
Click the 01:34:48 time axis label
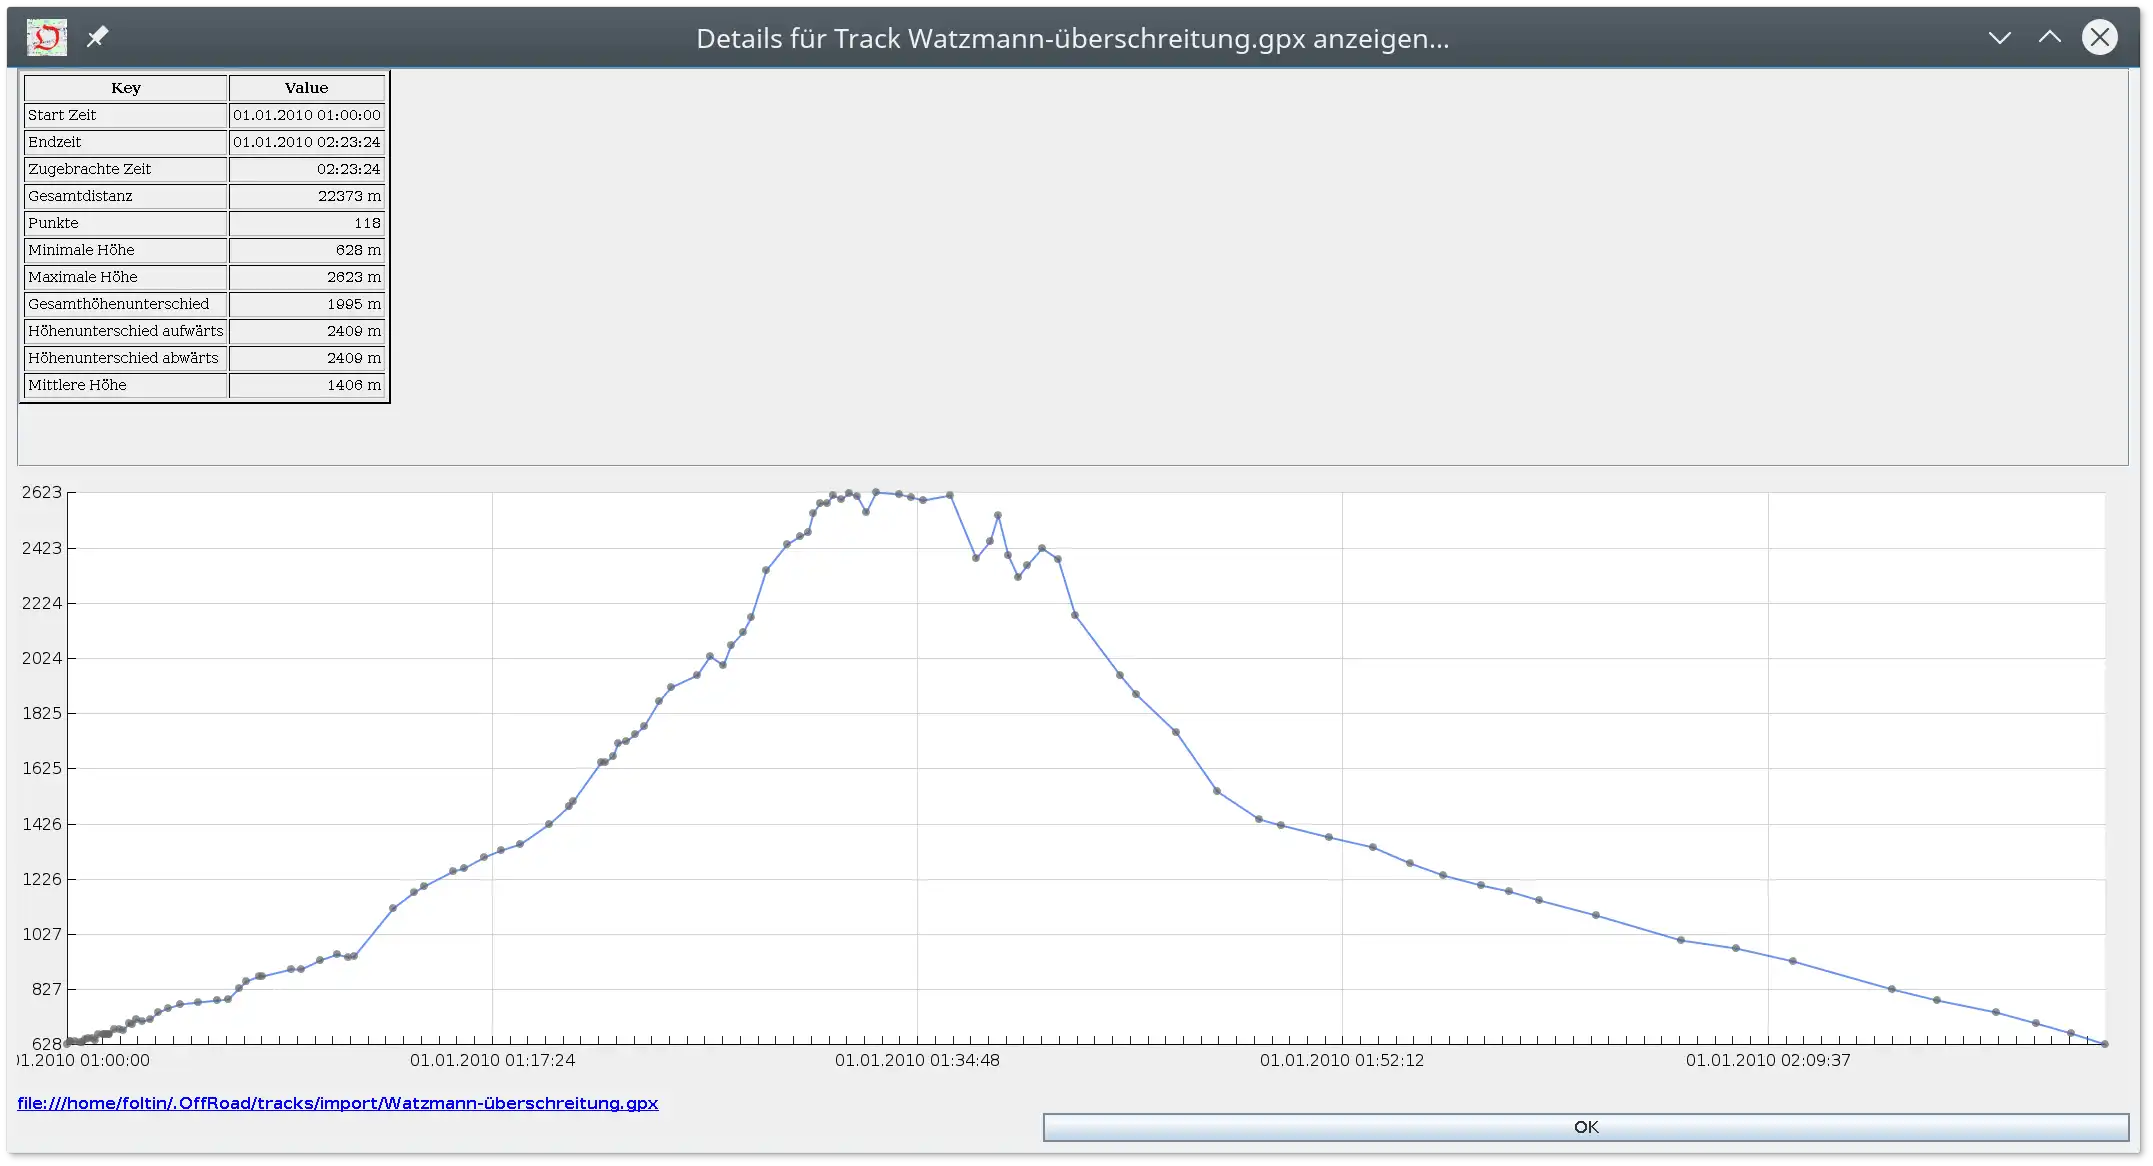tap(917, 1060)
